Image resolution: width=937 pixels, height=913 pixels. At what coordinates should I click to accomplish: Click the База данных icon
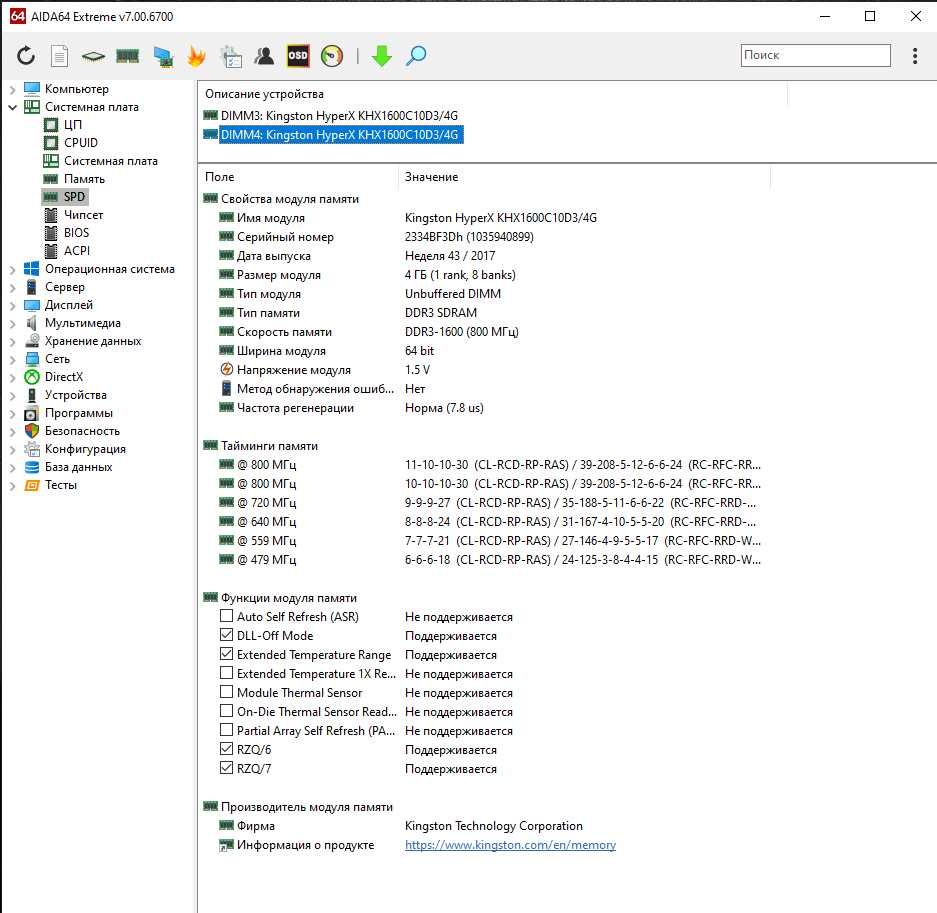coord(32,467)
